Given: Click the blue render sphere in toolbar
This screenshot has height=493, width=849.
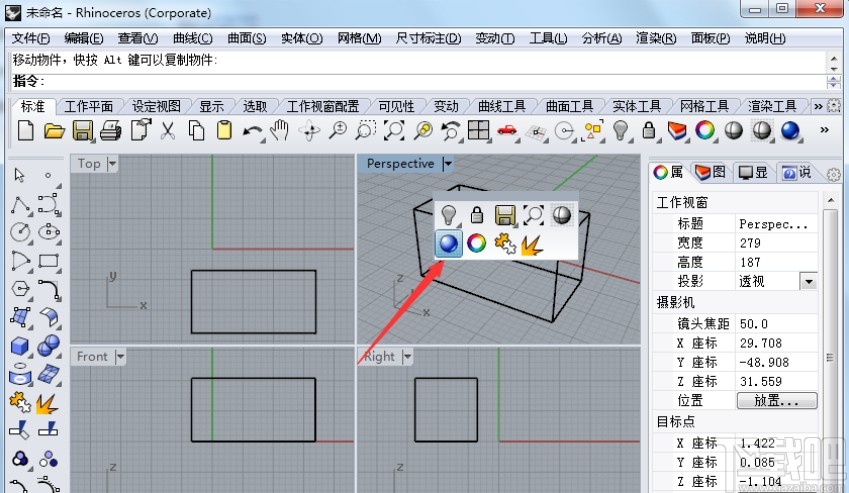Looking at the screenshot, I should [x=790, y=130].
